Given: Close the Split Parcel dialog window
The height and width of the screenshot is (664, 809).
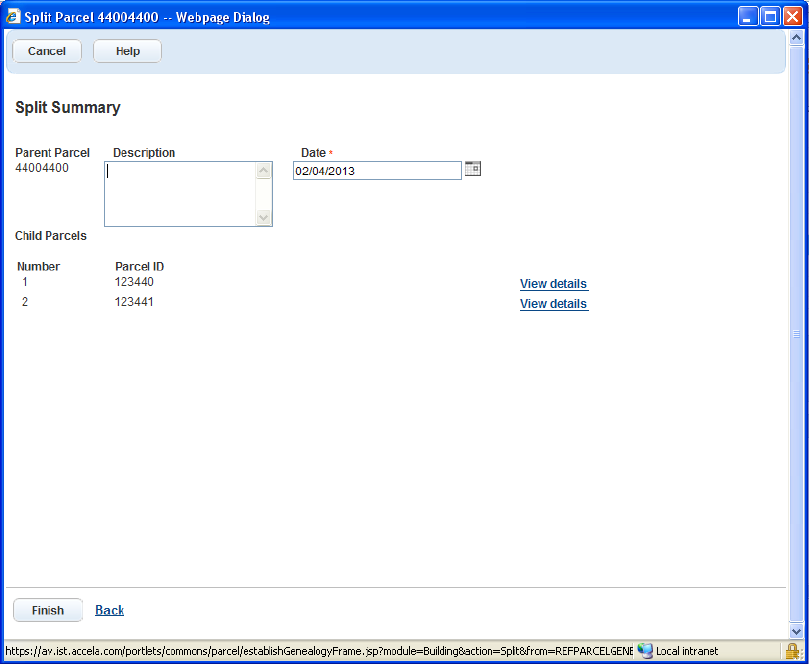Looking at the screenshot, I should coord(792,17).
